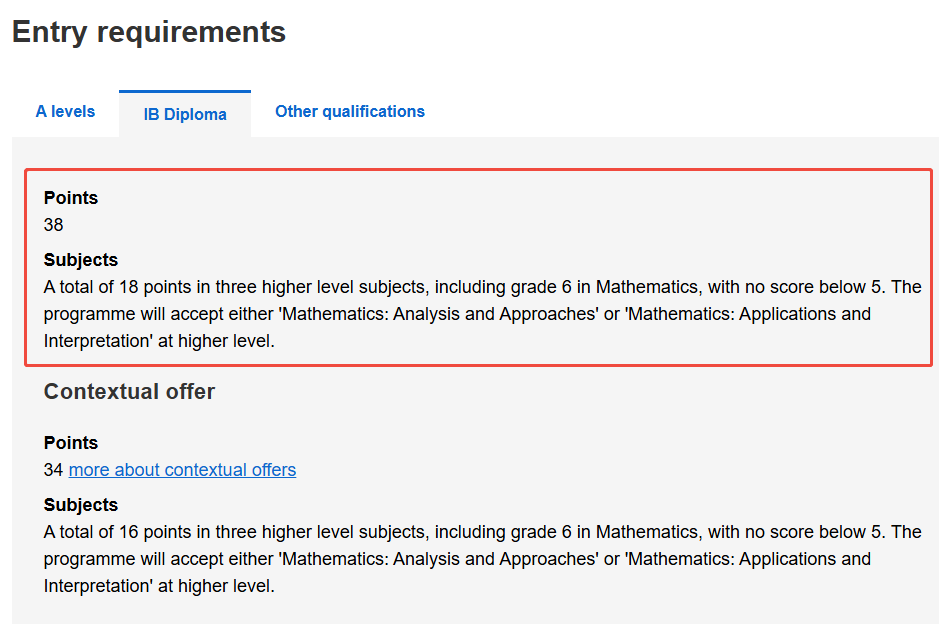Click the 38 points value
Viewport: 950px width, 636px height.
53,225
